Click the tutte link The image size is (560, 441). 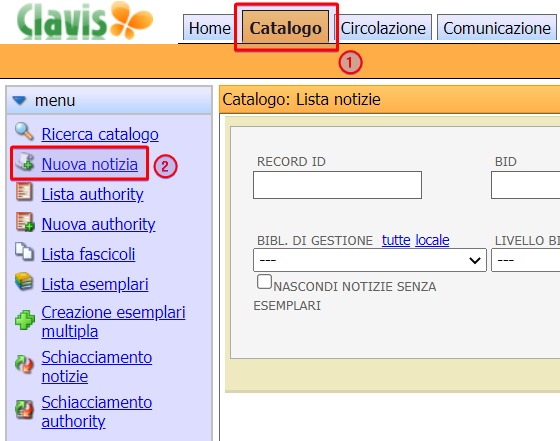click(x=396, y=240)
